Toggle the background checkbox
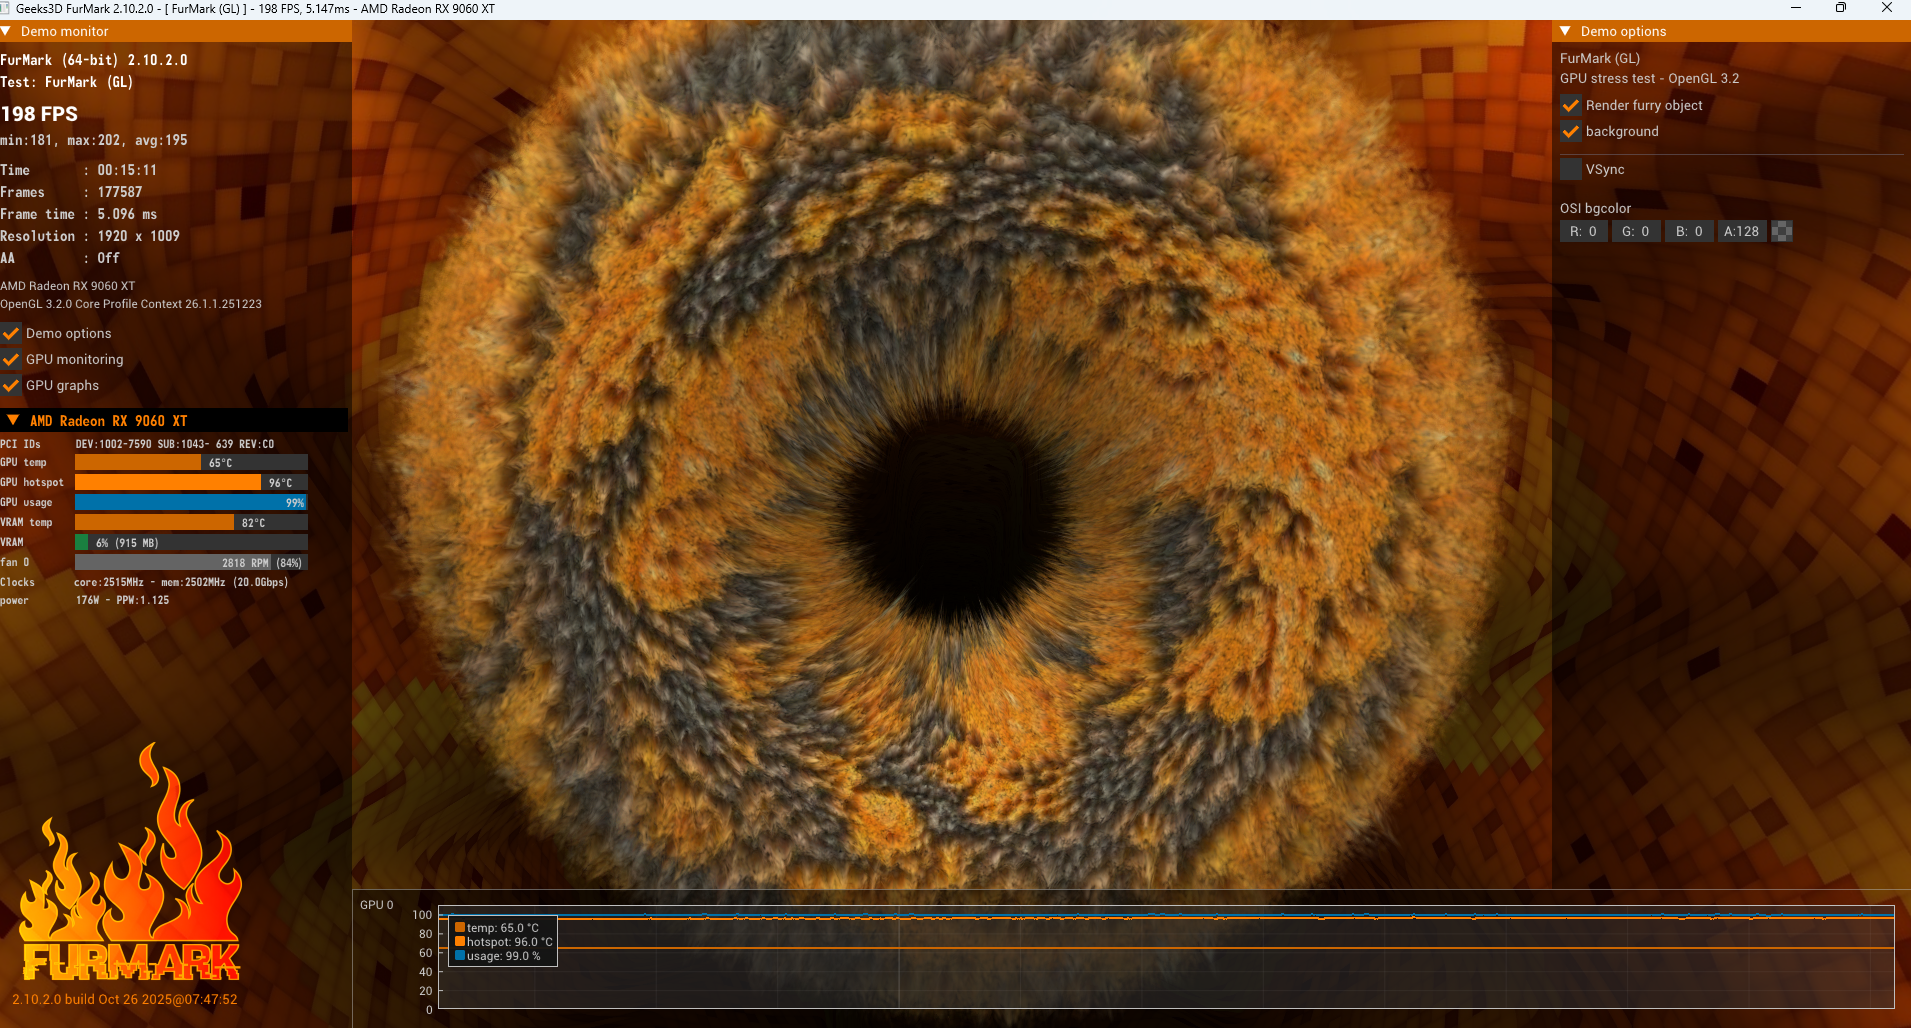This screenshot has width=1911, height=1028. pyautogui.click(x=1571, y=131)
